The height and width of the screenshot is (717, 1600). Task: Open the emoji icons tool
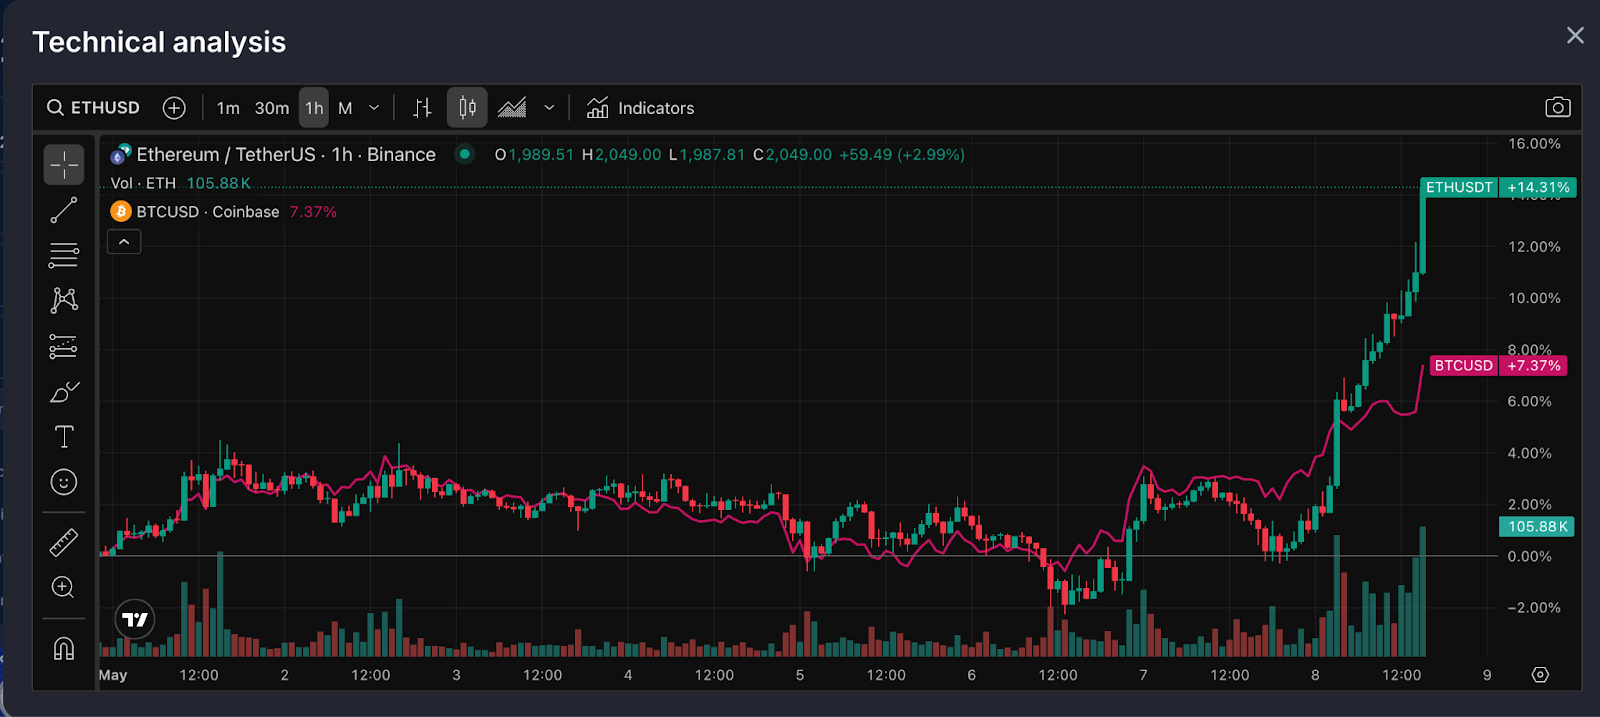(x=64, y=482)
